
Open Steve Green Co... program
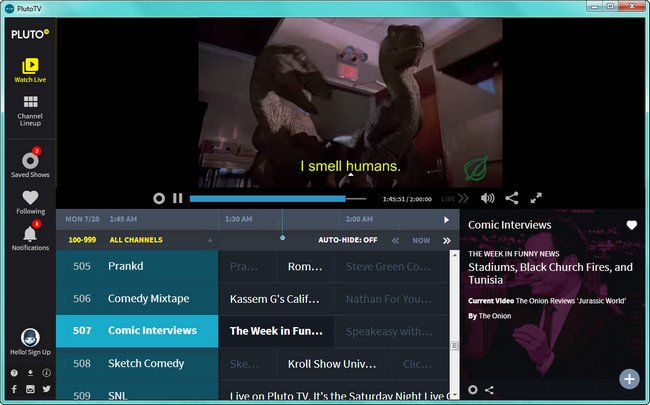pos(392,267)
